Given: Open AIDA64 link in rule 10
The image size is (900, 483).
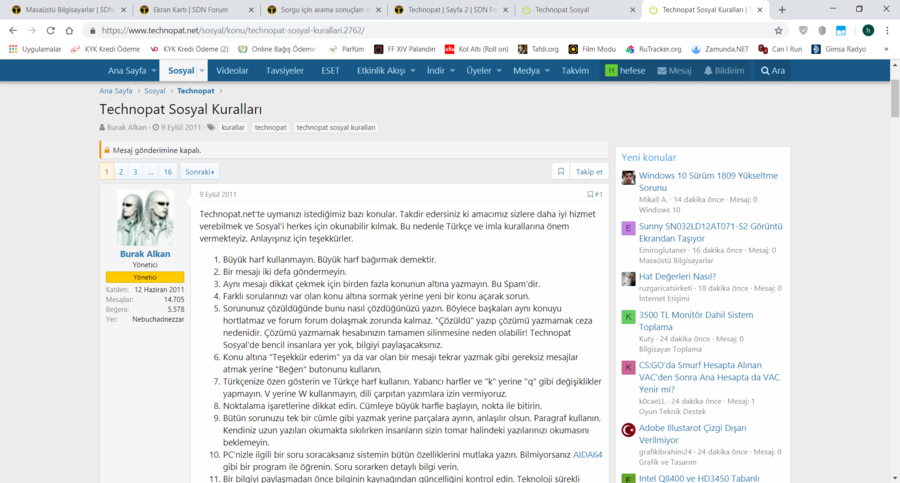Looking at the screenshot, I should click(588, 454).
